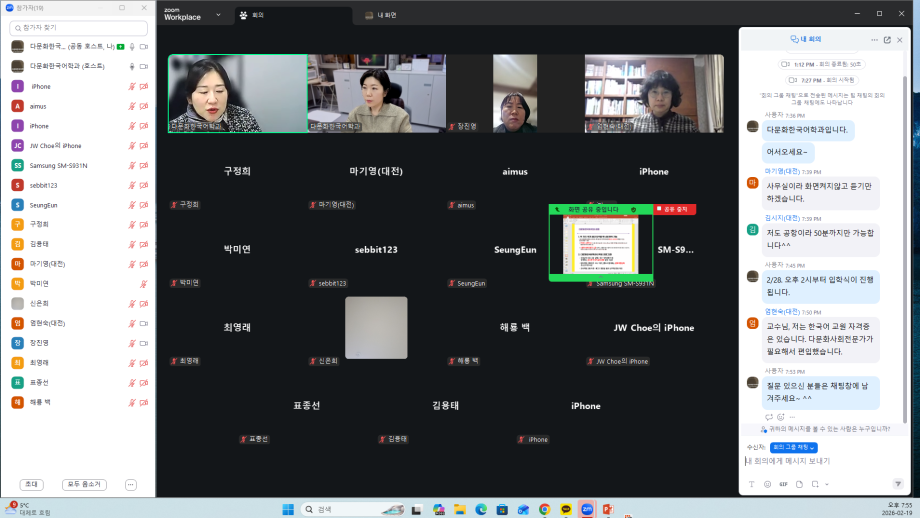This screenshot has height=518, width=920.
Task: Open PowerPoint from the taskbar
Action: pos(608,509)
